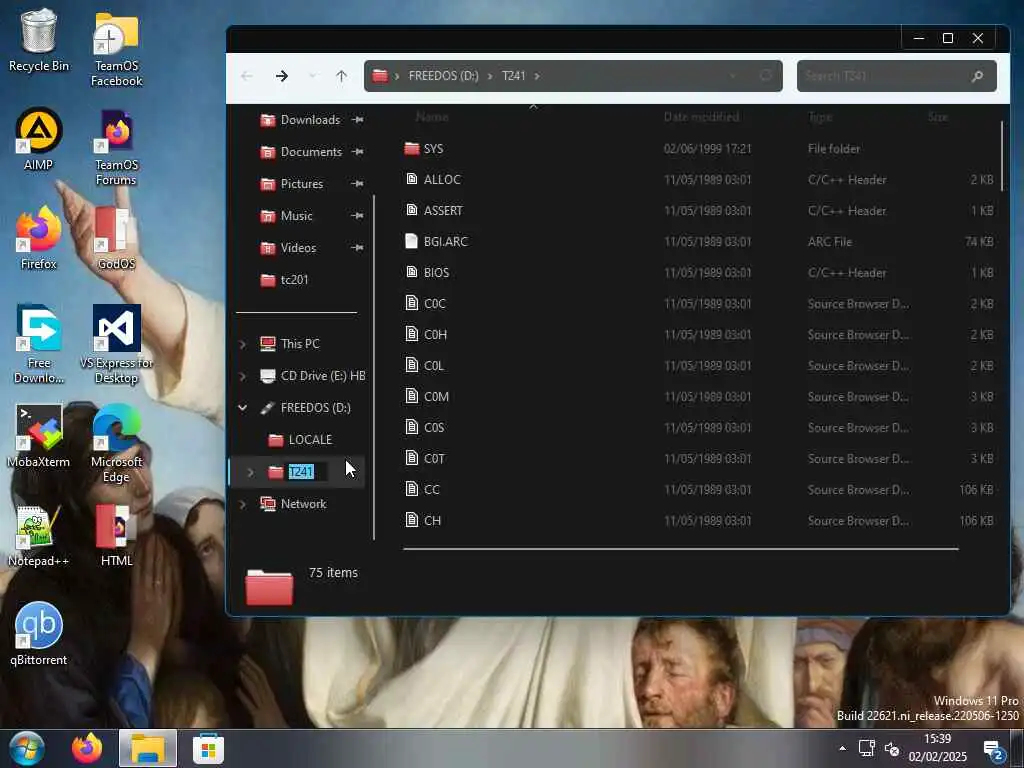The height and width of the screenshot is (768, 1024).
Task: Expand CD Drive (E:) tree node
Action: tap(243, 376)
